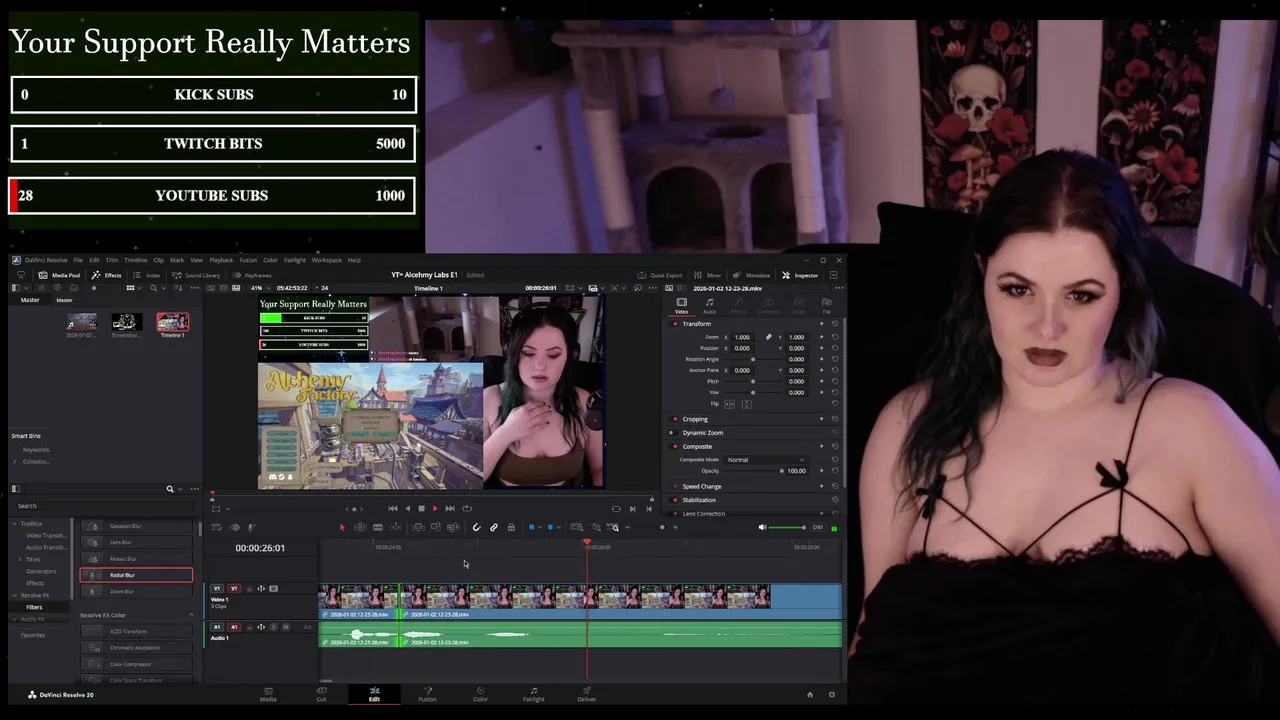The height and width of the screenshot is (720, 1280).
Task: Mute the Audio 1 track
Action: point(285,627)
